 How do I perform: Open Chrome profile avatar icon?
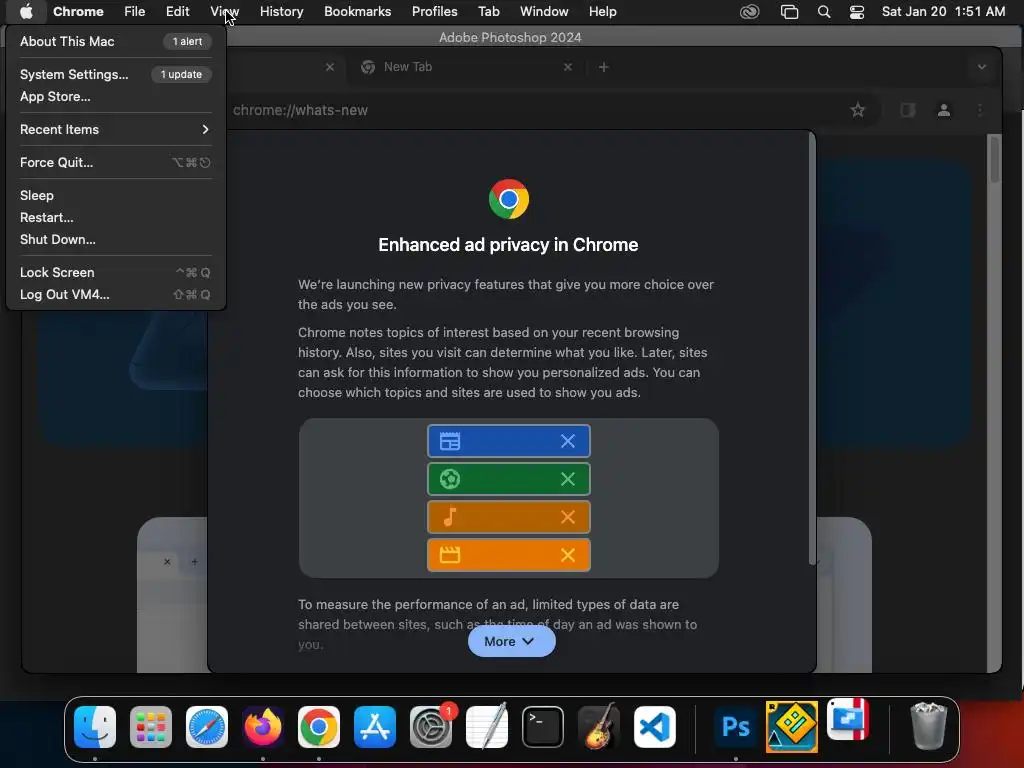(944, 110)
